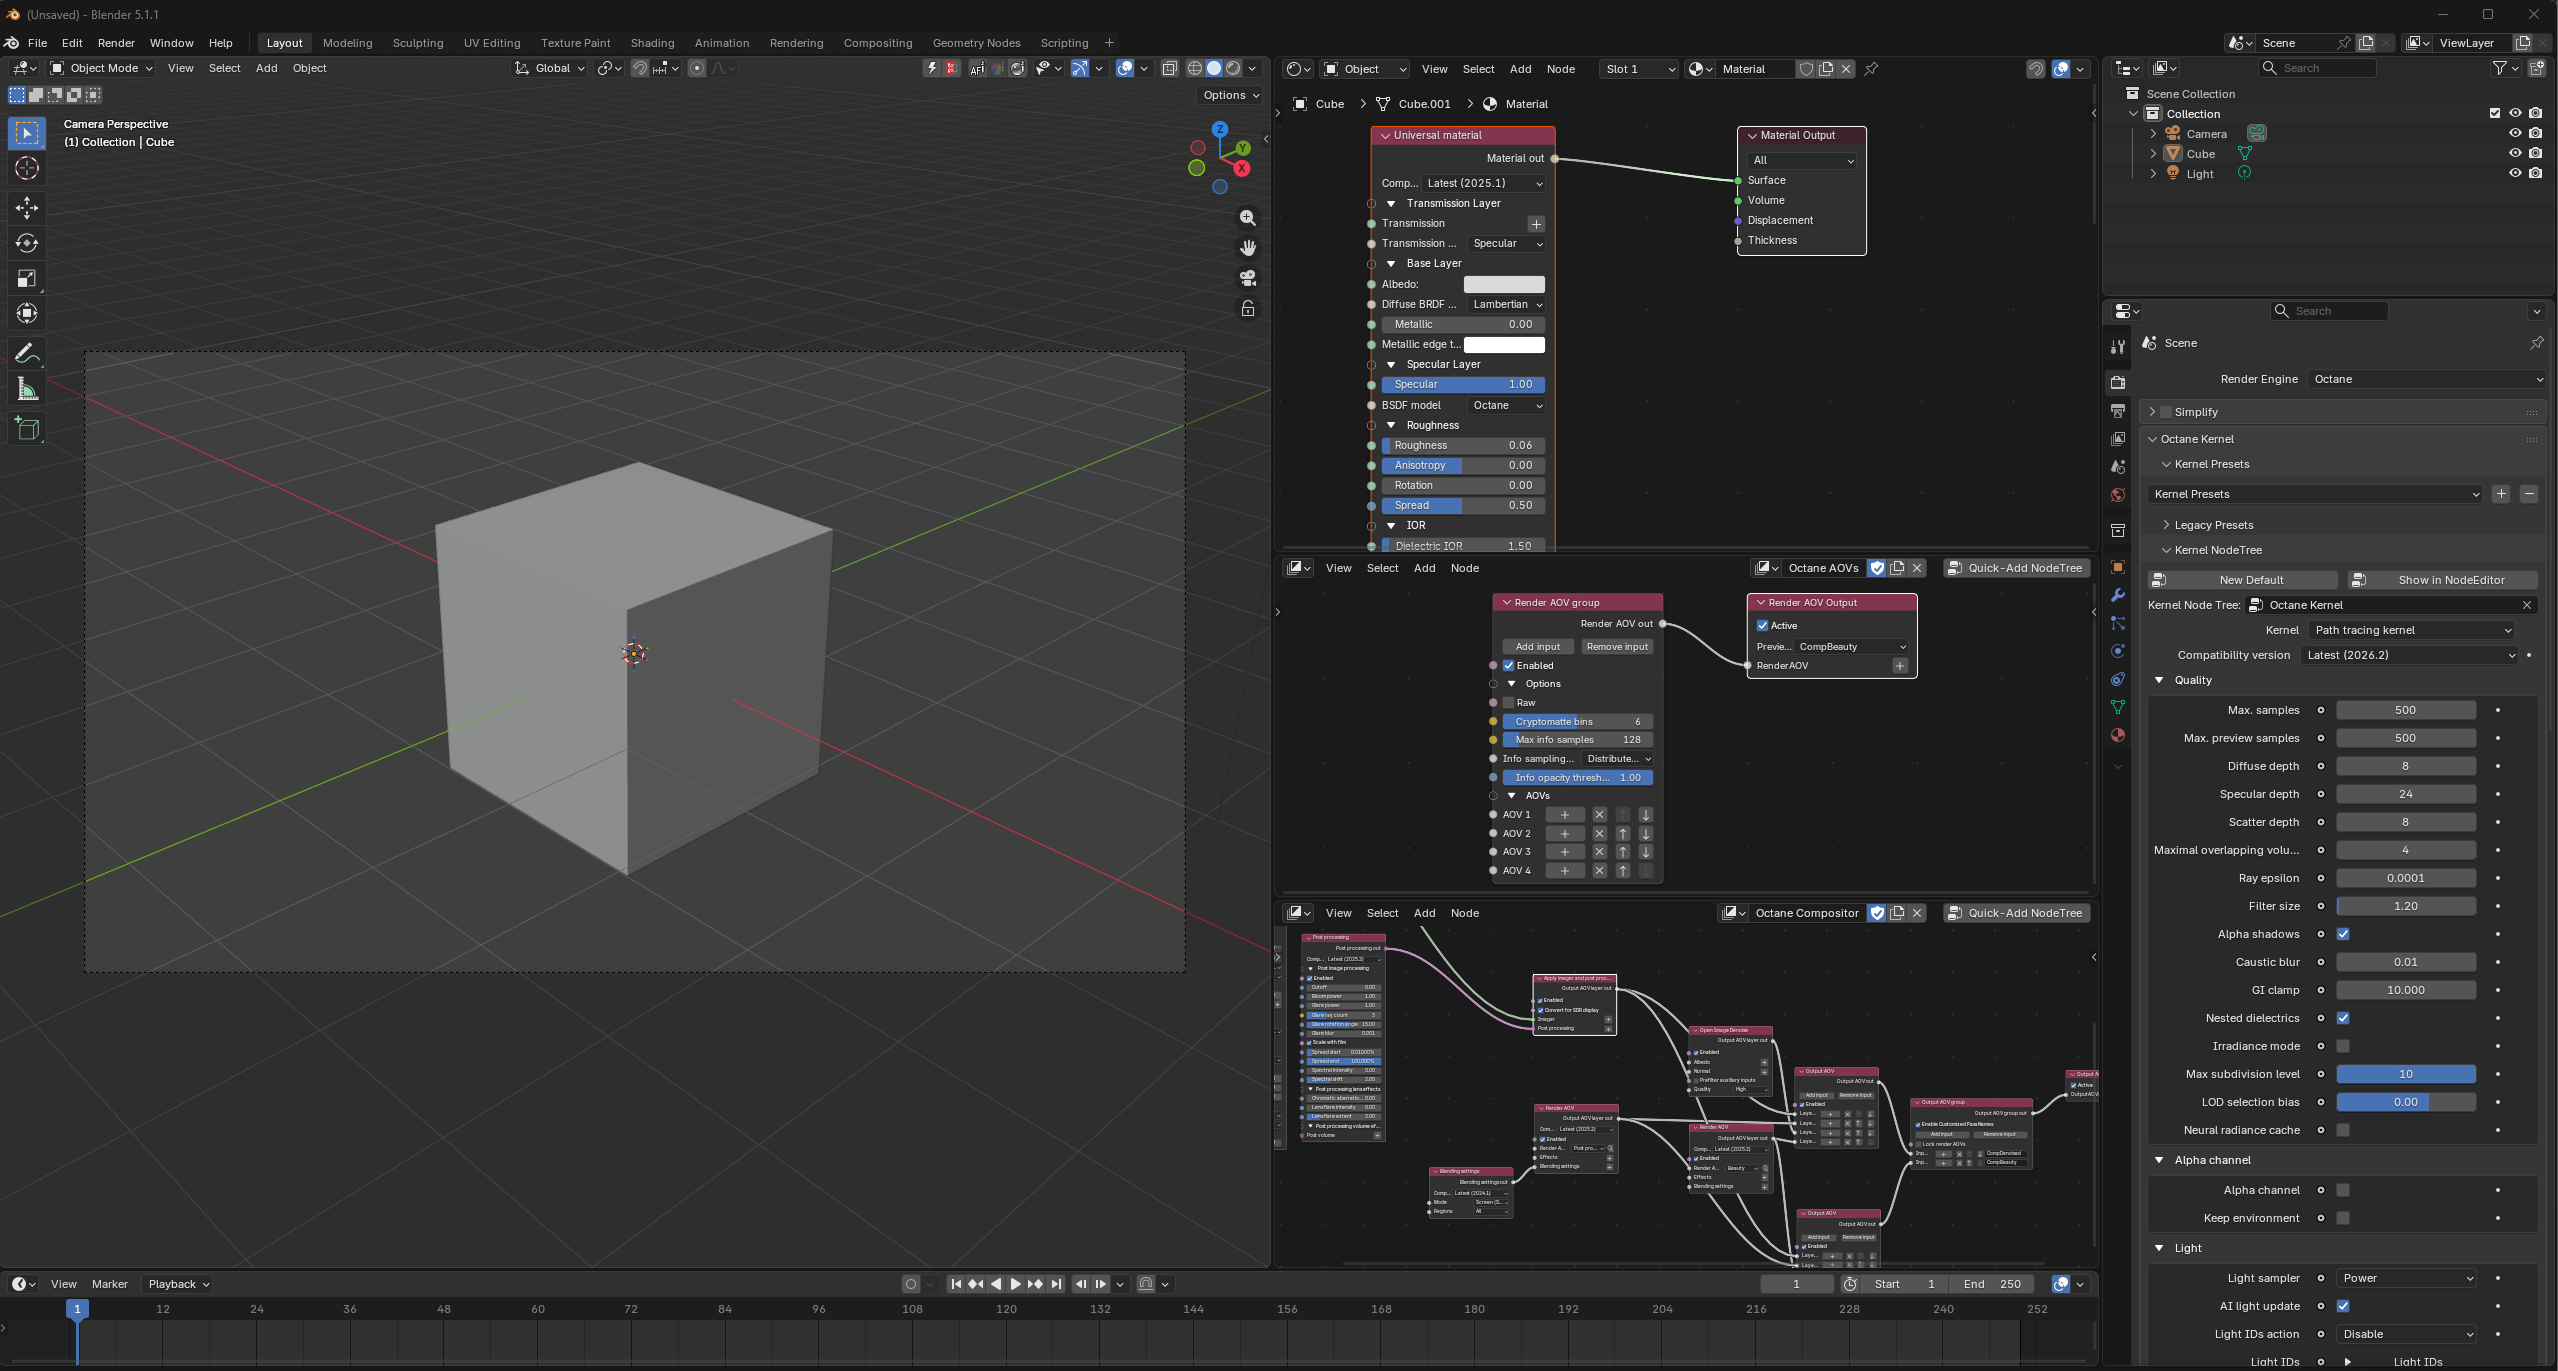Open the Object properties tab icon
Image resolution: width=2558 pixels, height=1371 pixels.
coord(2117,567)
